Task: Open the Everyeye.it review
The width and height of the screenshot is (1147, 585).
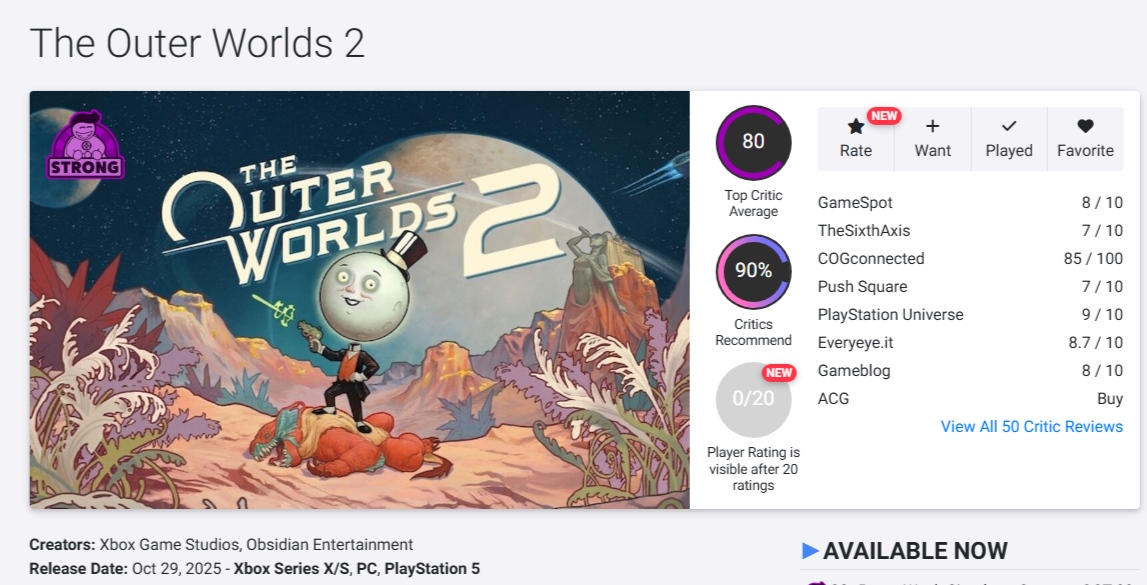Action: (855, 343)
